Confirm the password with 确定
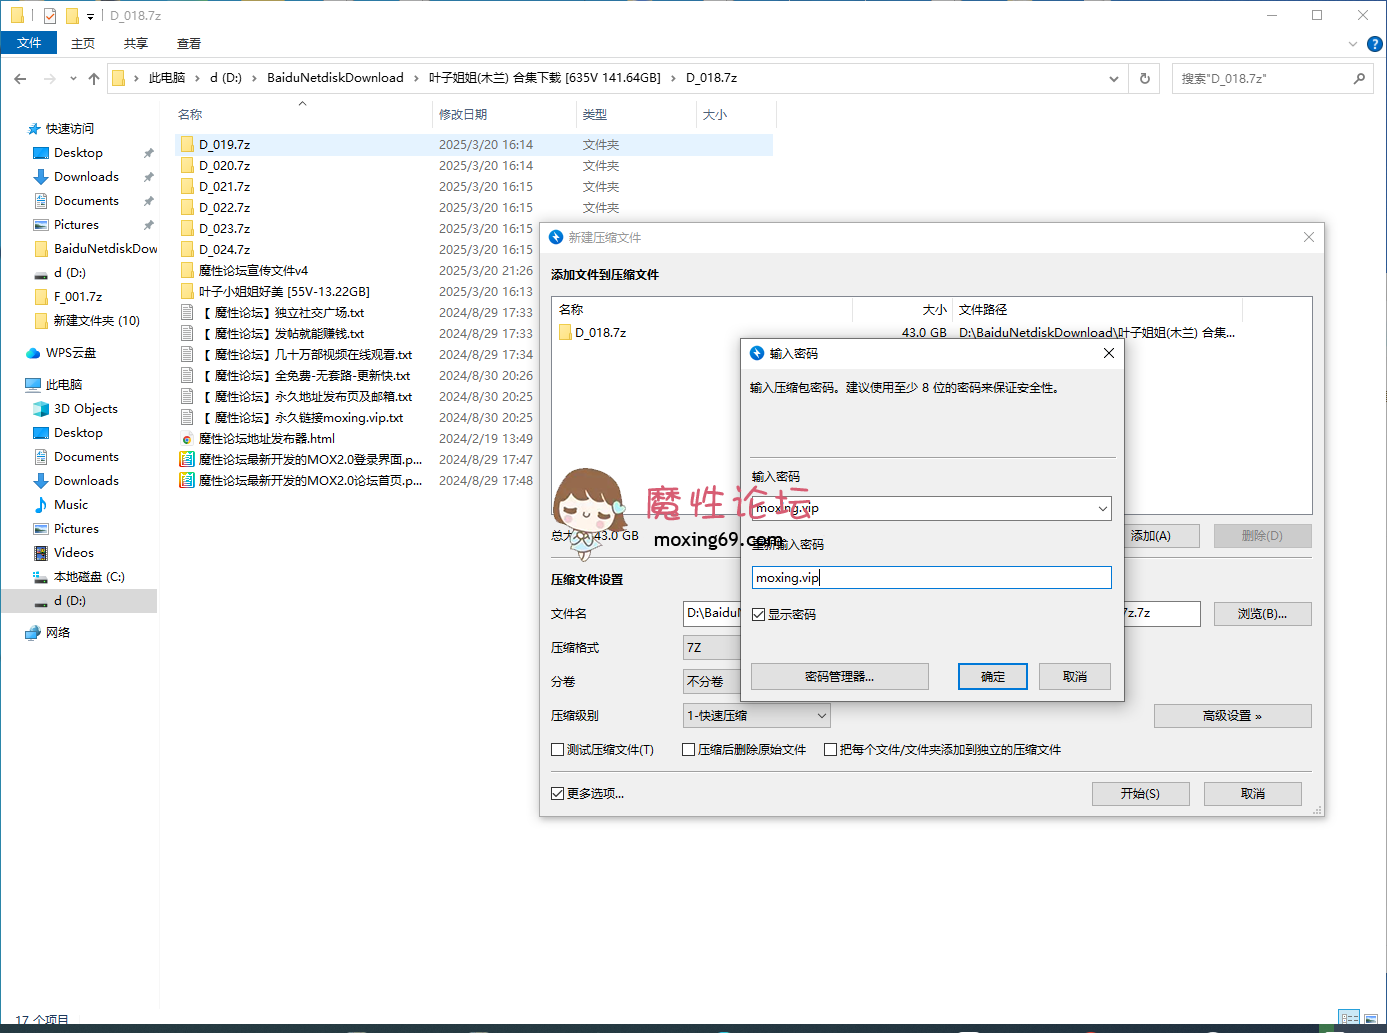The height and width of the screenshot is (1033, 1387). point(993,677)
